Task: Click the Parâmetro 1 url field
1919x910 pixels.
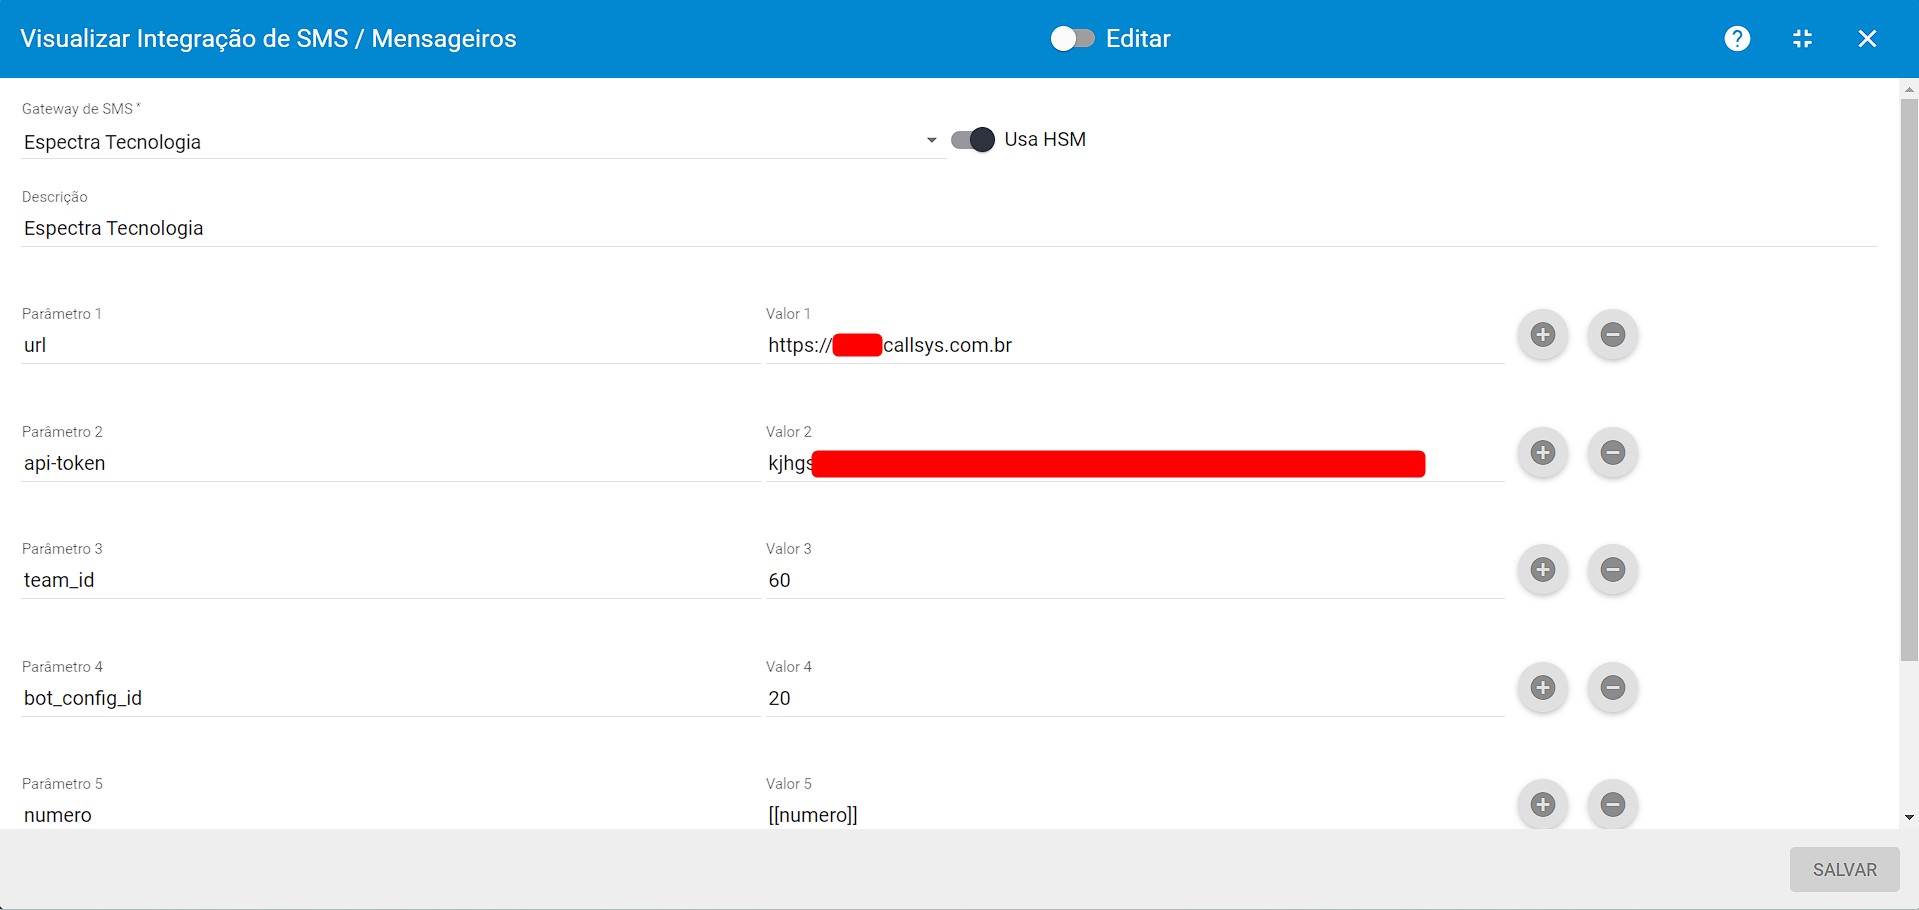Action: click(391, 345)
